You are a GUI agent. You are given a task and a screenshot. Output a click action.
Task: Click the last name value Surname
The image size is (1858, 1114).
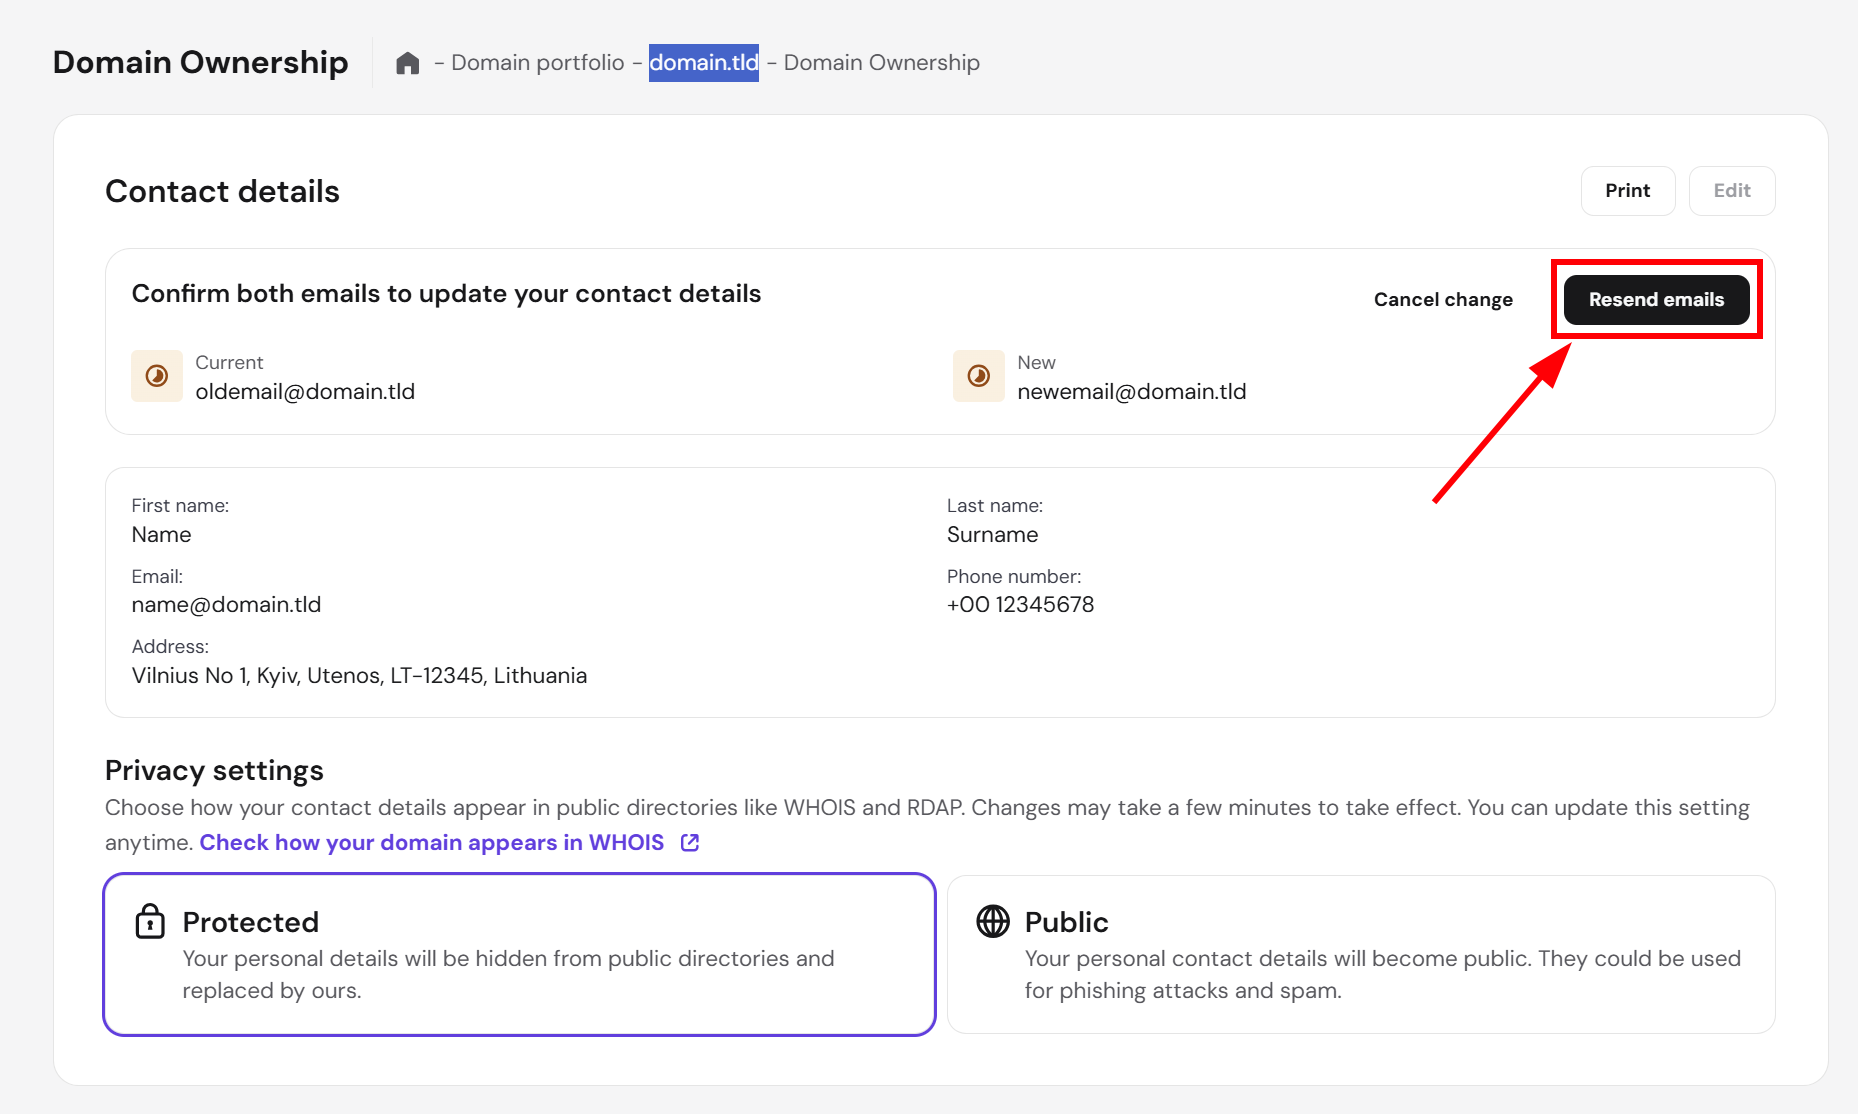tap(992, 535)
